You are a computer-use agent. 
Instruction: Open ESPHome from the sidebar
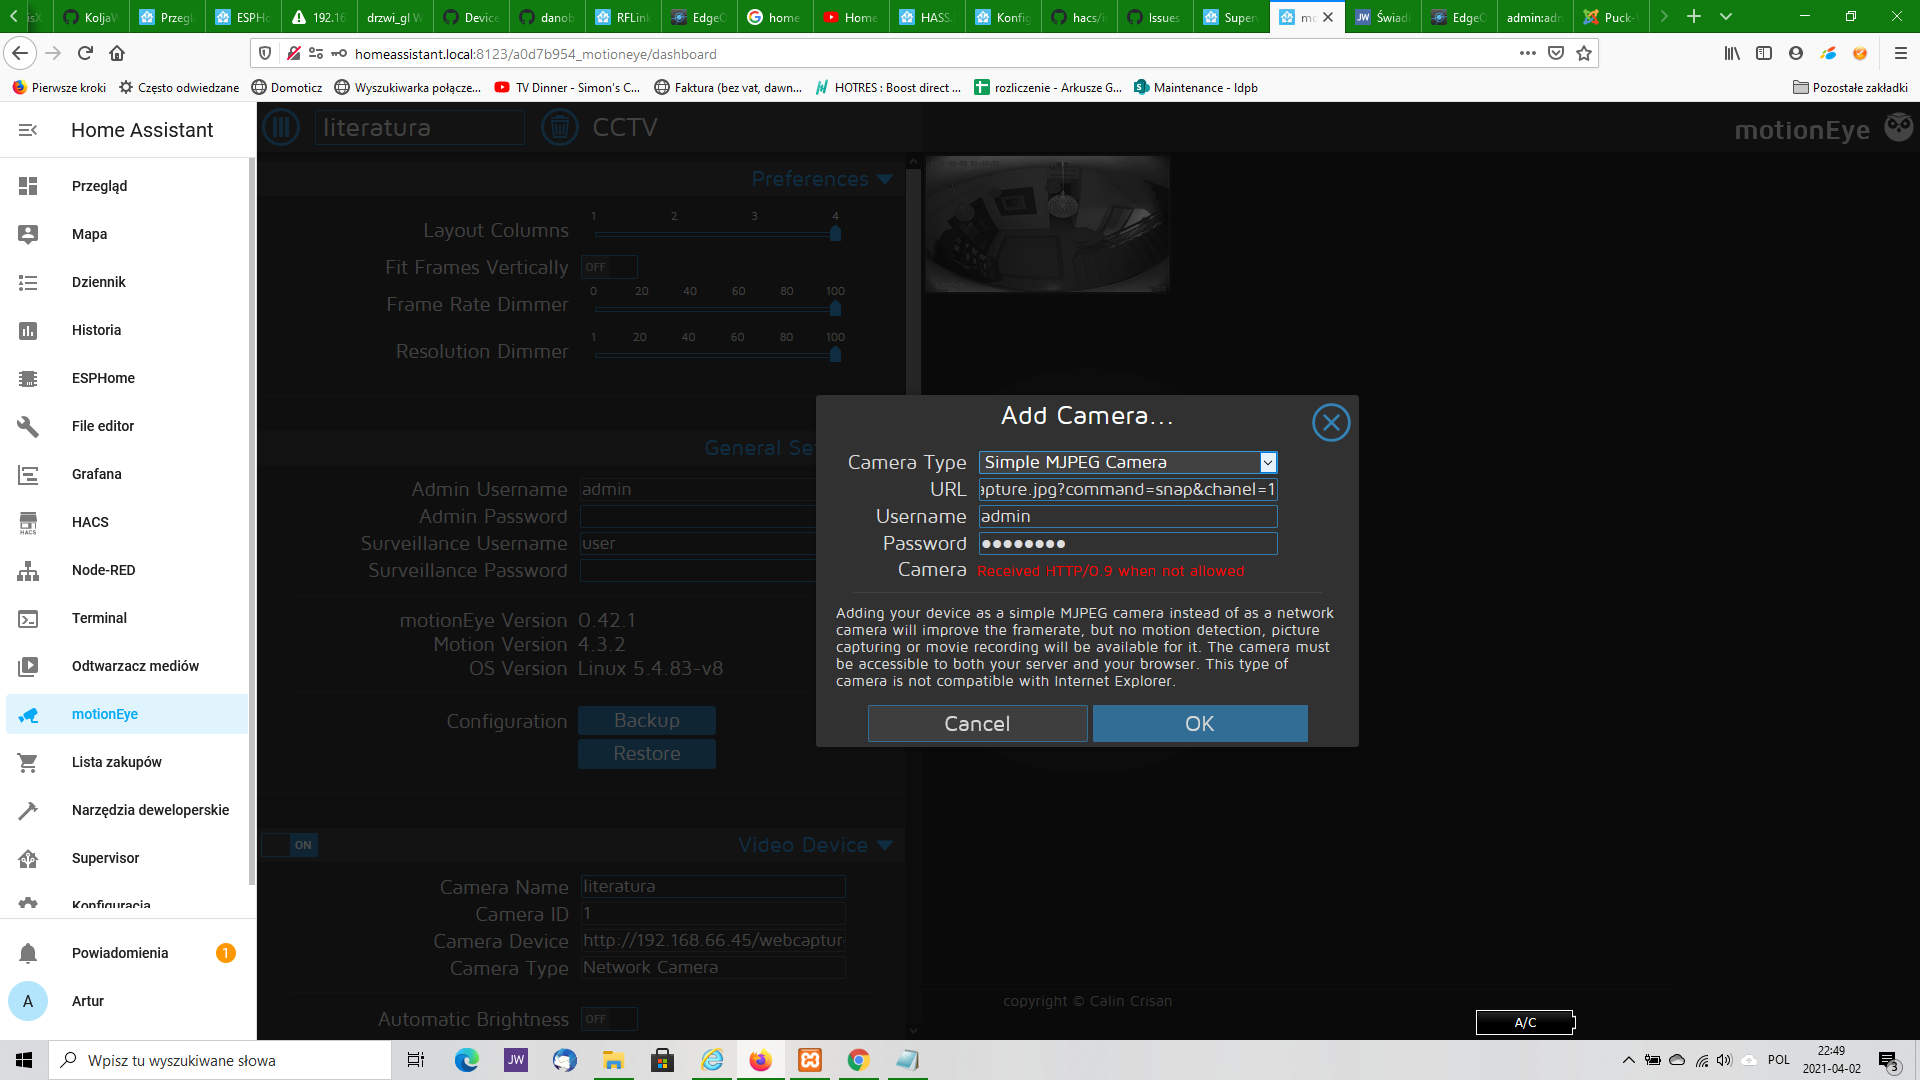pos(103,378)
